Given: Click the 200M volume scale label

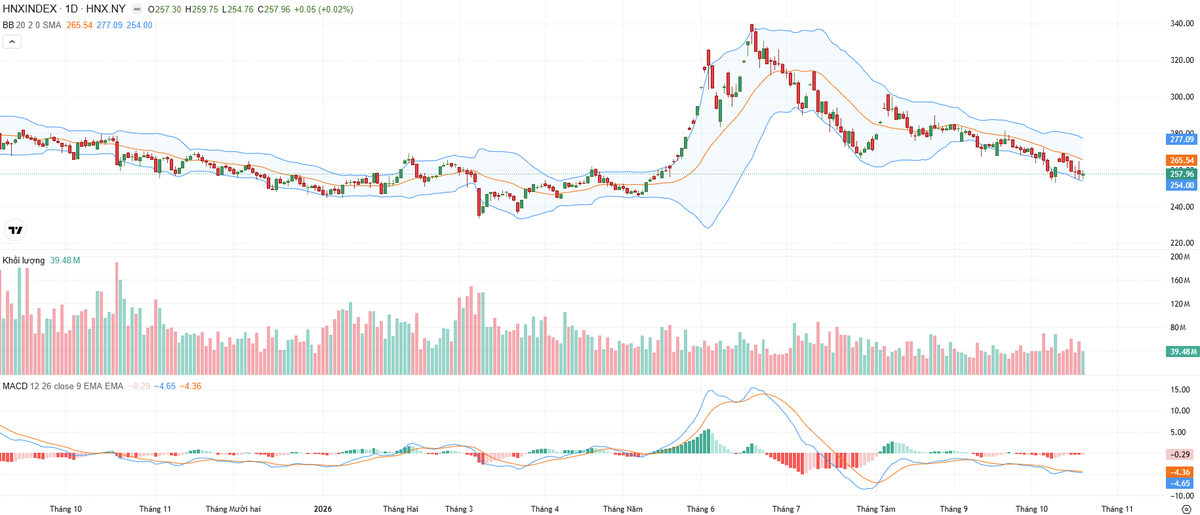Looking at the screenshot, I should [1182, 257].
